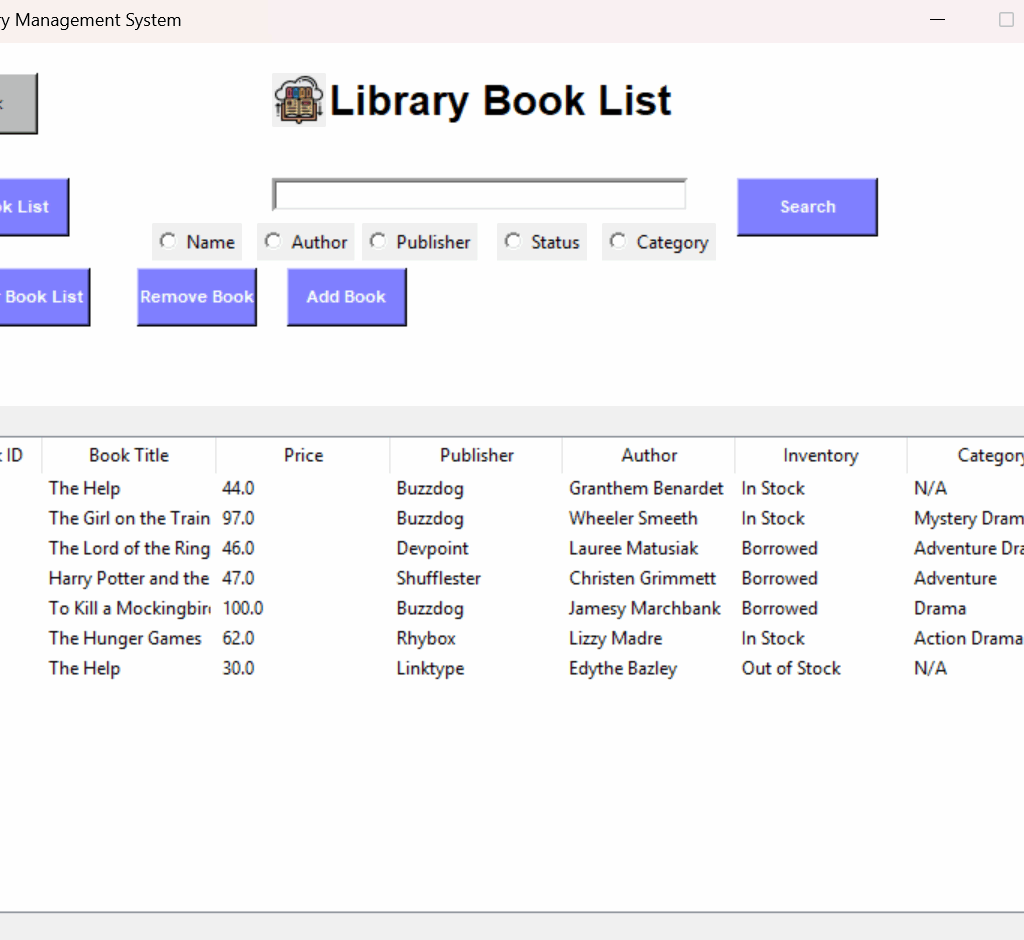Select the Name search filter
This screenshot has height=940, width=1024.
click(x=169, y=241)
